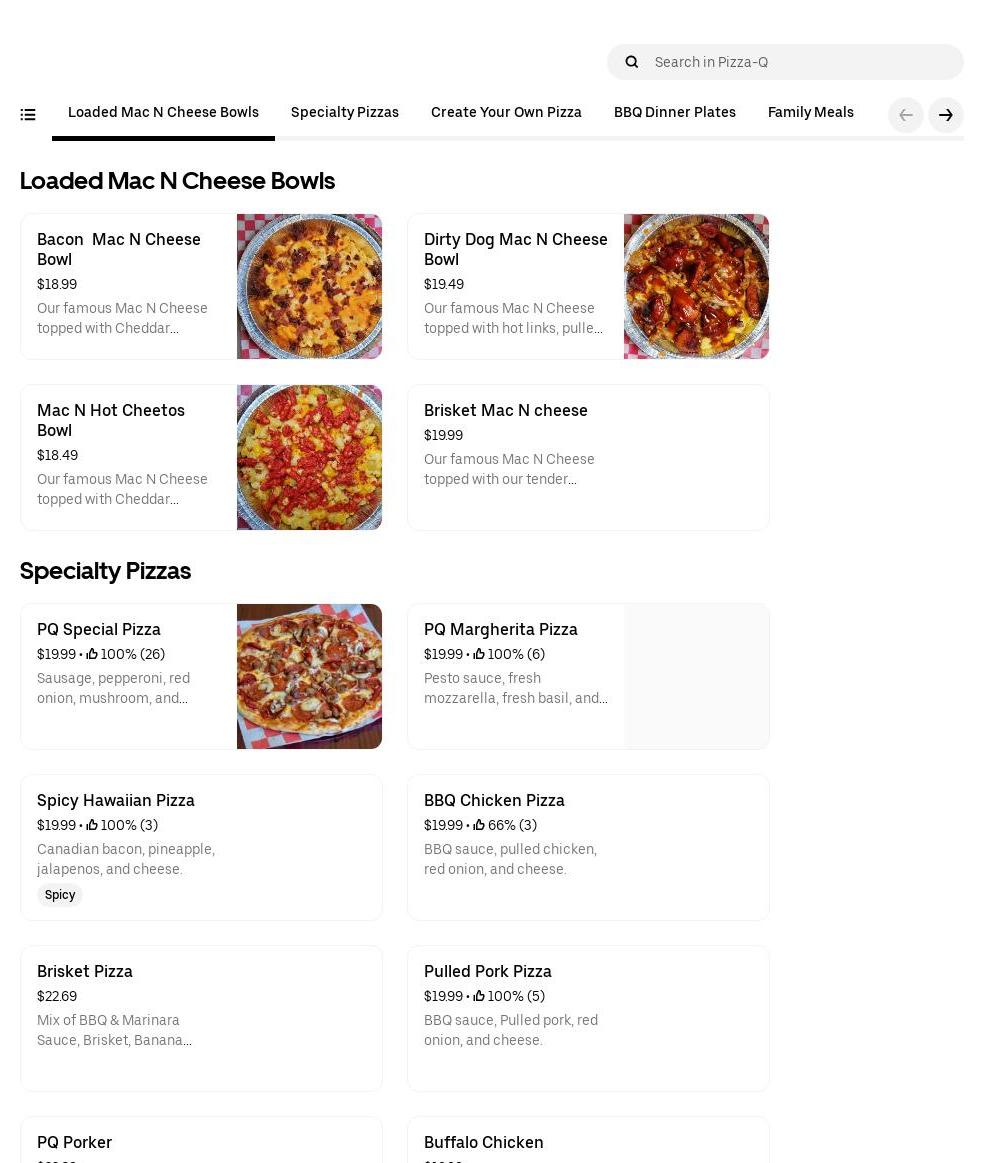Open Bacon Mac N Cheese Bowl photo

tap(309, 286)
